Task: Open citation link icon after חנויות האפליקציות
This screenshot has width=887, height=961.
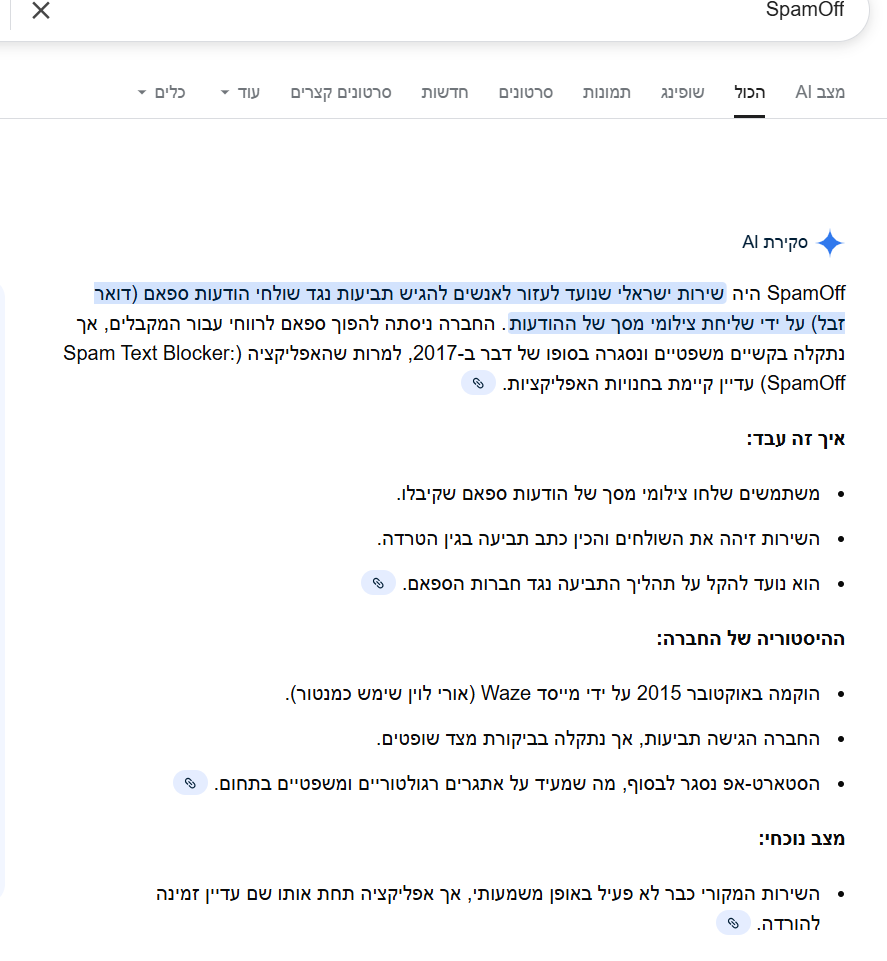Action: [477, 383]
